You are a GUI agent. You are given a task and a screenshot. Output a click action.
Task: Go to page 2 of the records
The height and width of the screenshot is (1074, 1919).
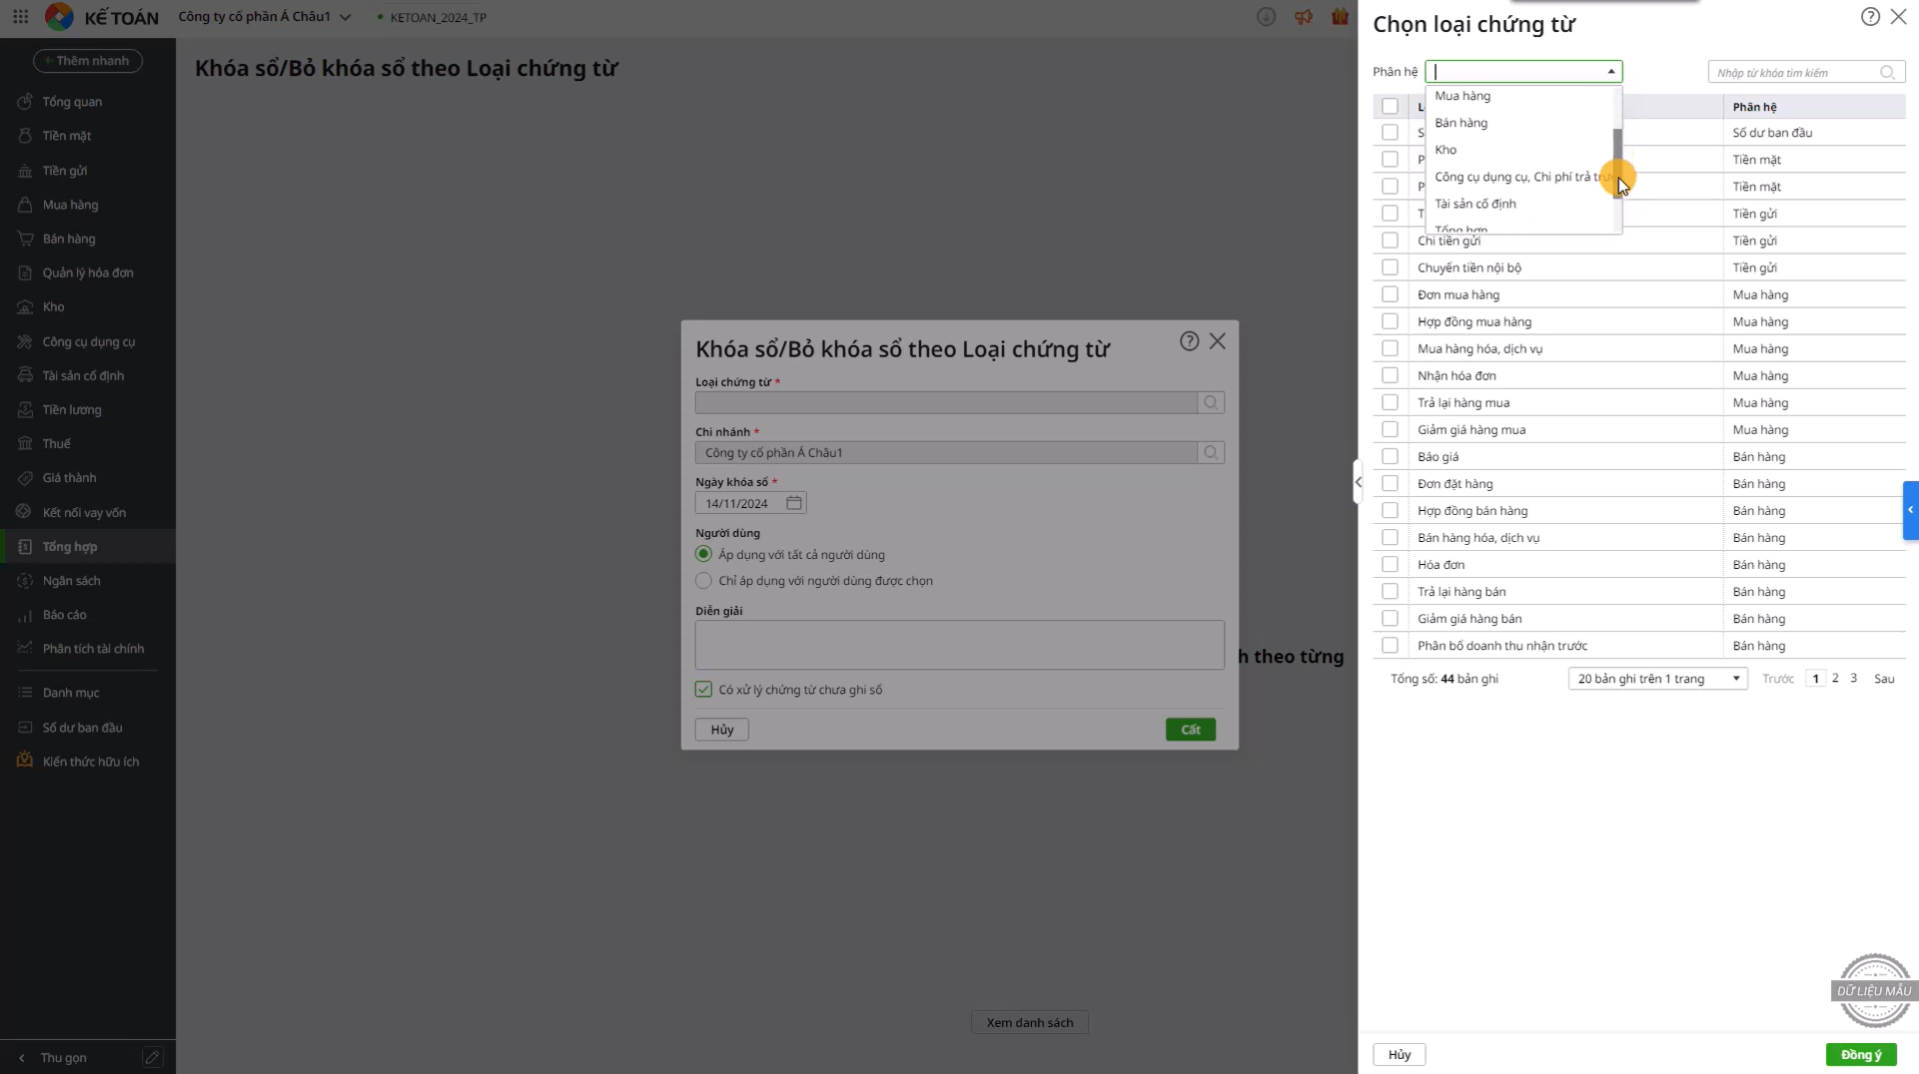[1835, 679]
